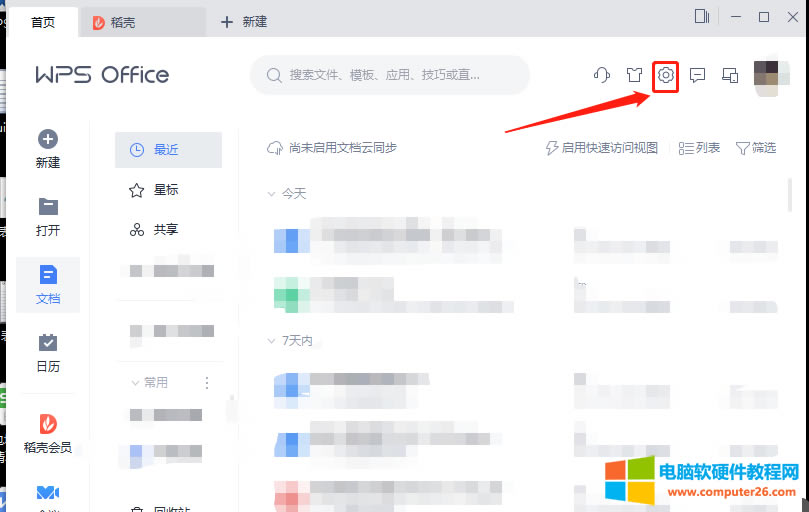Open the green spreadsheet file under 今天
Viewport: 809px width, 512px height.
525,294
